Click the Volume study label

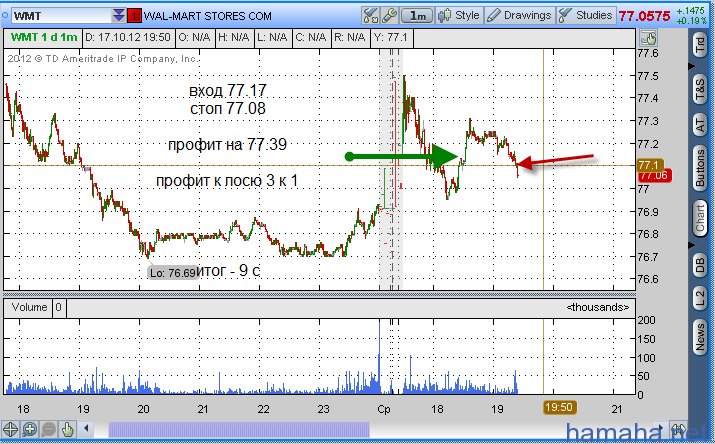pyautogui.click(x=29, y=308)
